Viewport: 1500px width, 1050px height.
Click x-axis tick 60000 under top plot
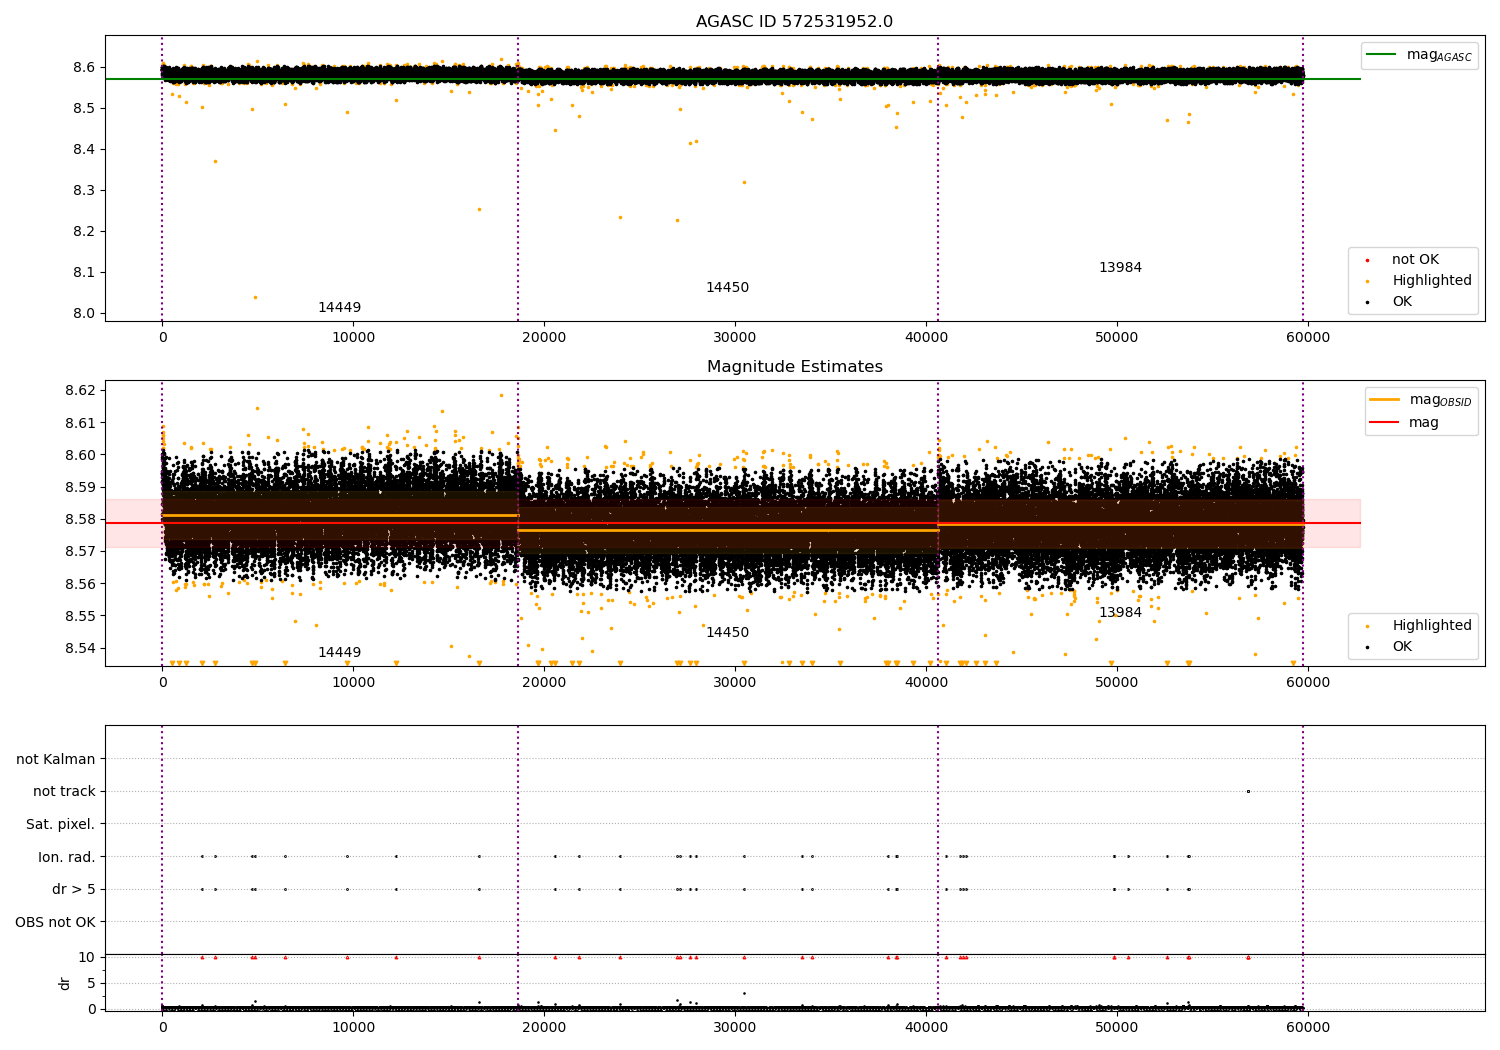pos(1307,338)
